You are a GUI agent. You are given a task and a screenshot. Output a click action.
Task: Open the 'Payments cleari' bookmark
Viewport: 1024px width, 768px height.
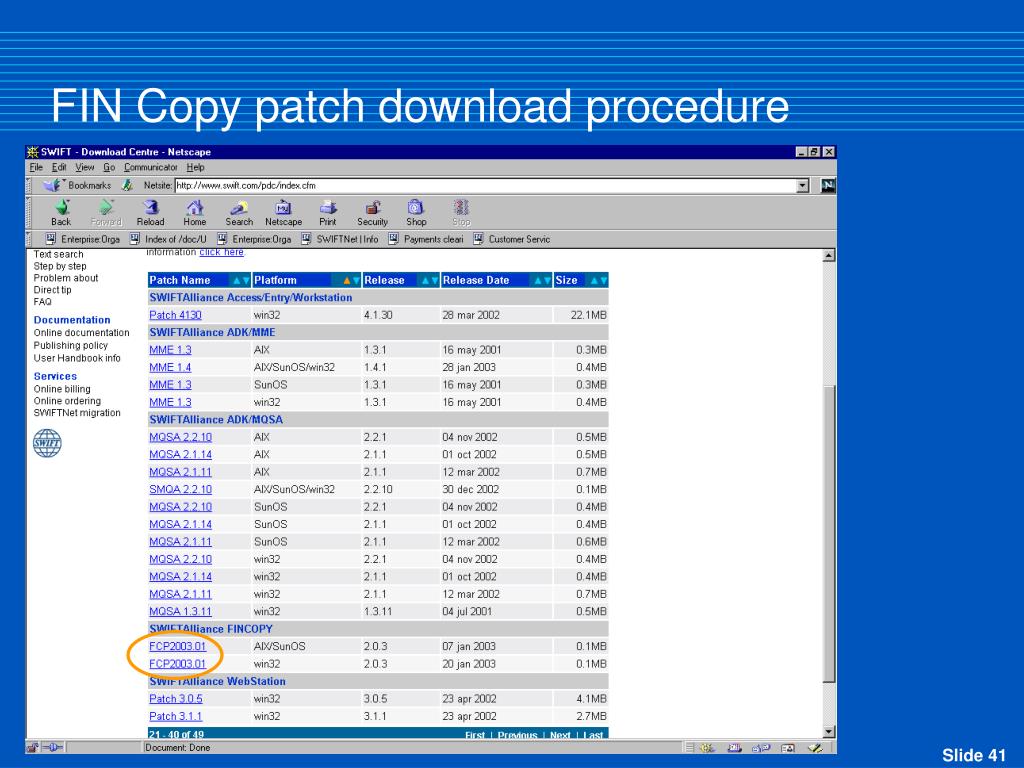pos(426,239)
